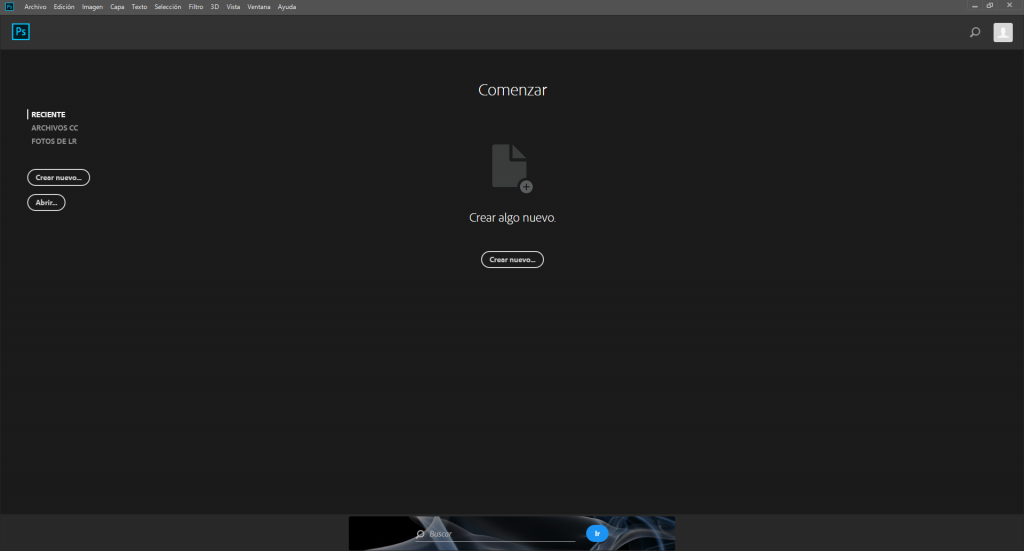Open the Ventana menu
The width and height of the screenshot is (1024, 551).
point(259,7)
